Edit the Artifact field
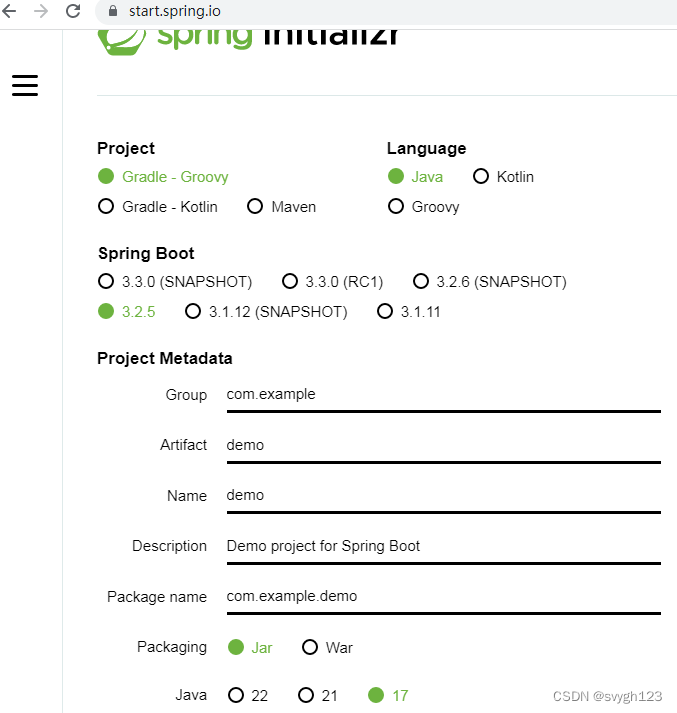Viewport: 677px width, 713px height. click(444, 446)
